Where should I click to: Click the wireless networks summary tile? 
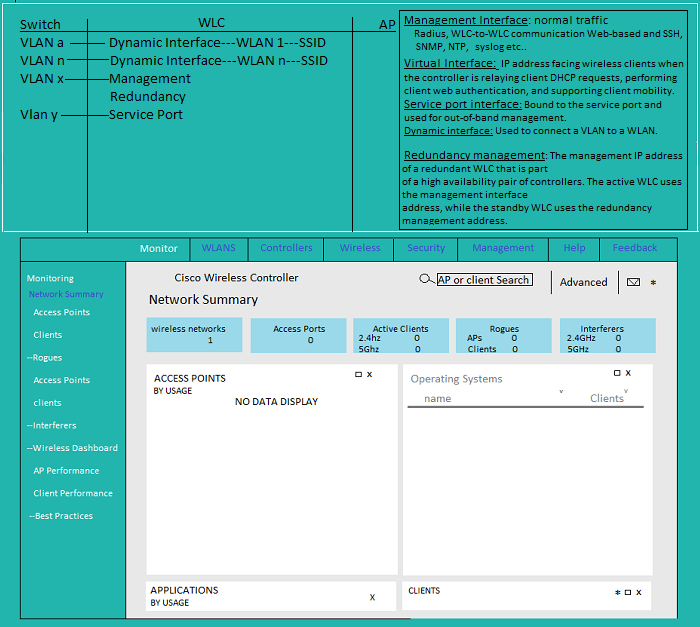[x=194, y=335]
